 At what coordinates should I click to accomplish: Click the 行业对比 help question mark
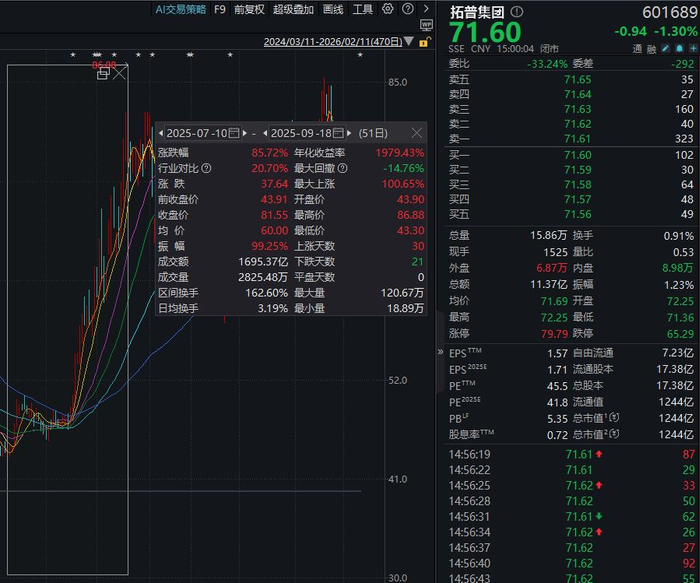(206, 168)
